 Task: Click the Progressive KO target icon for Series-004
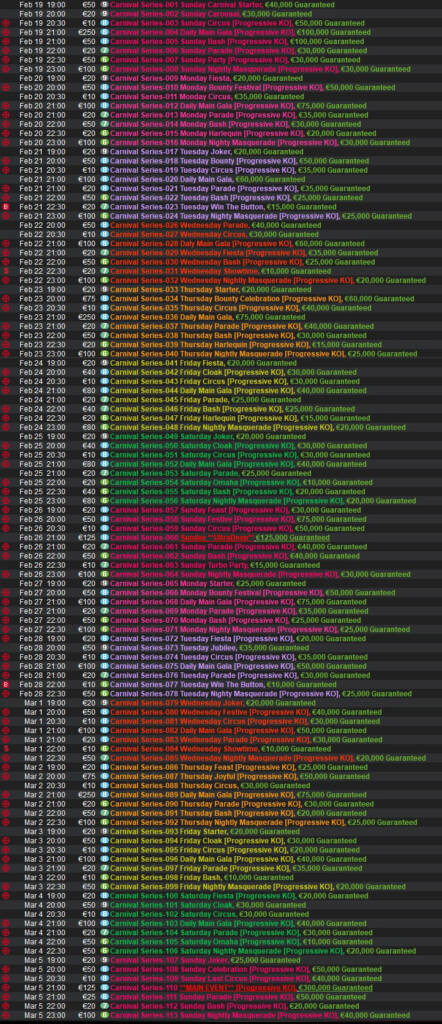6,32
